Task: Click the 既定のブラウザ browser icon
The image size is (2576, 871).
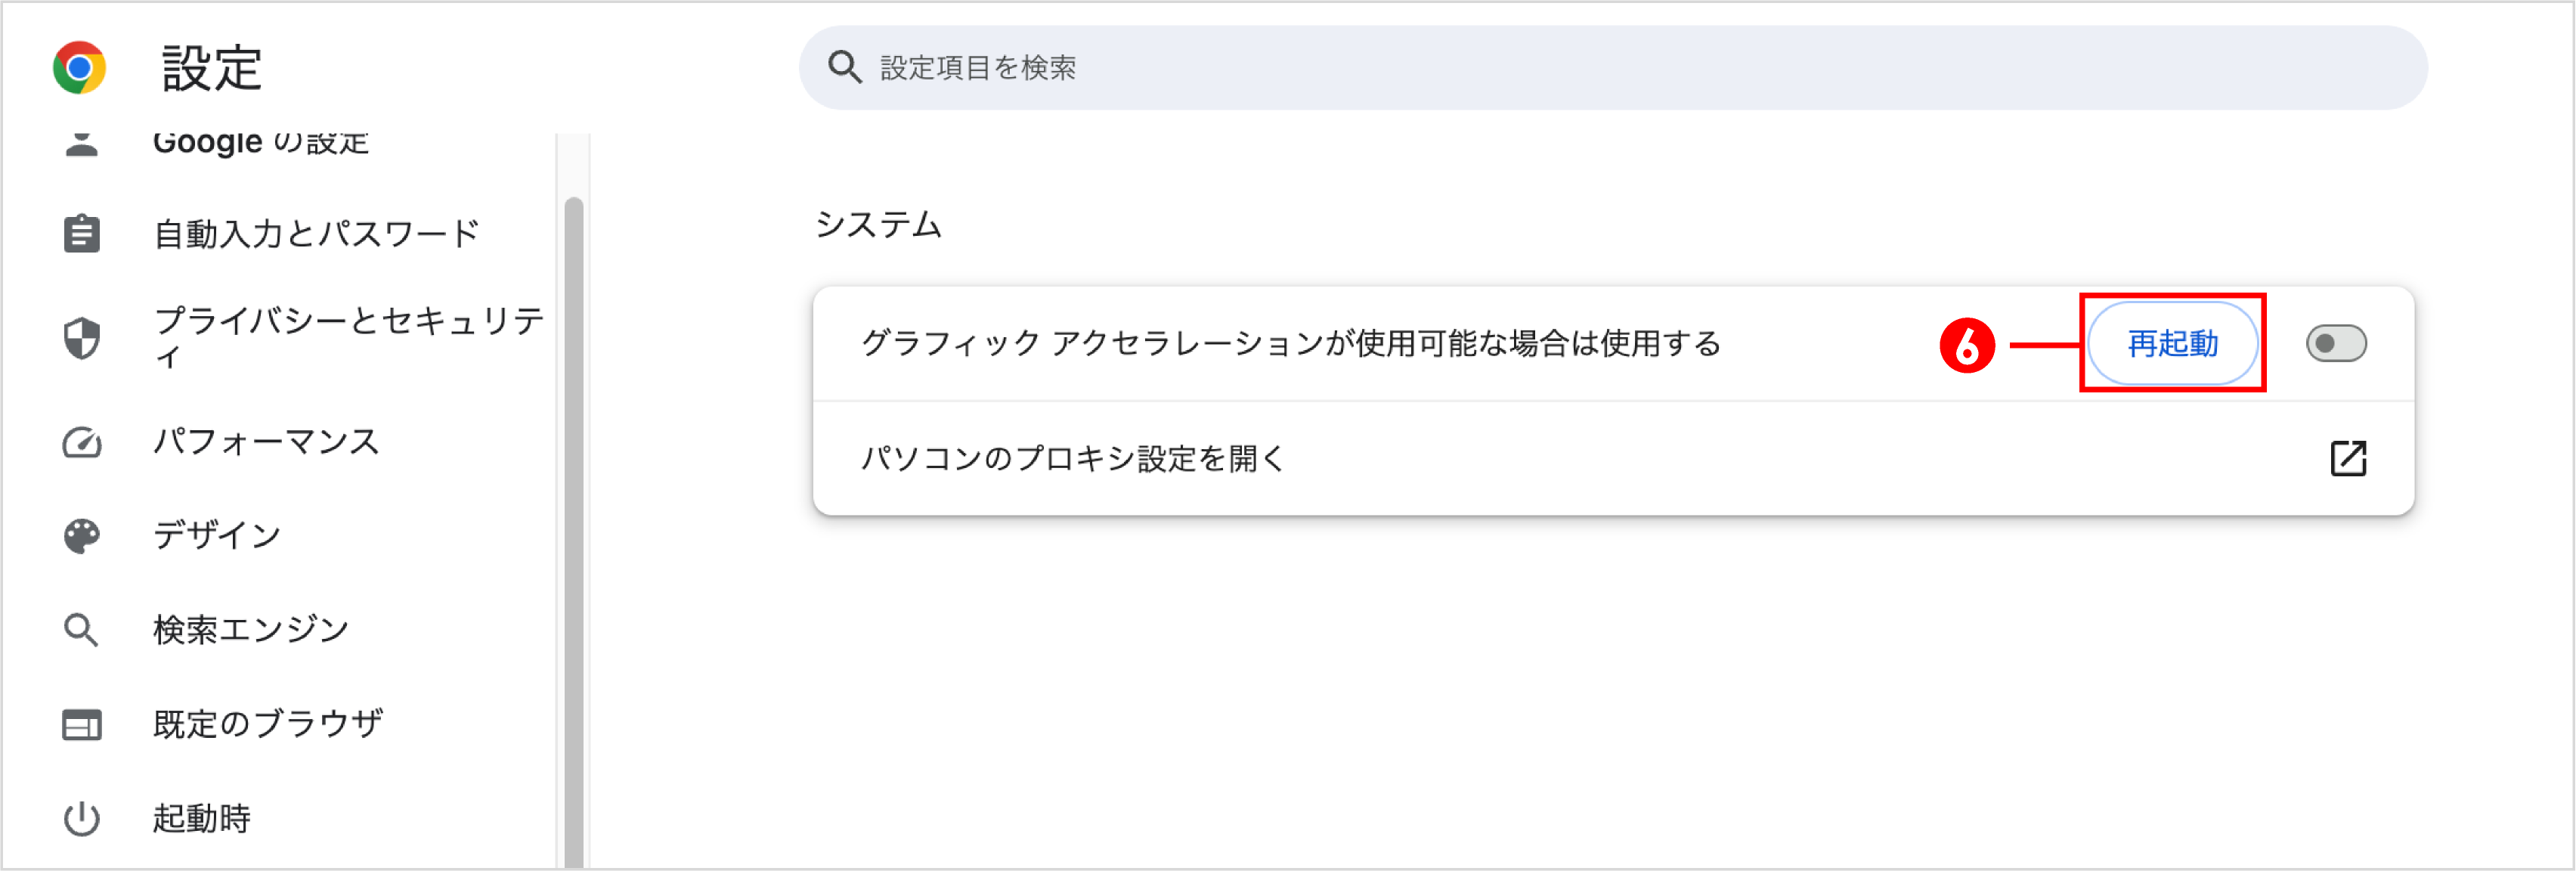Action: [x=81, y=724]
